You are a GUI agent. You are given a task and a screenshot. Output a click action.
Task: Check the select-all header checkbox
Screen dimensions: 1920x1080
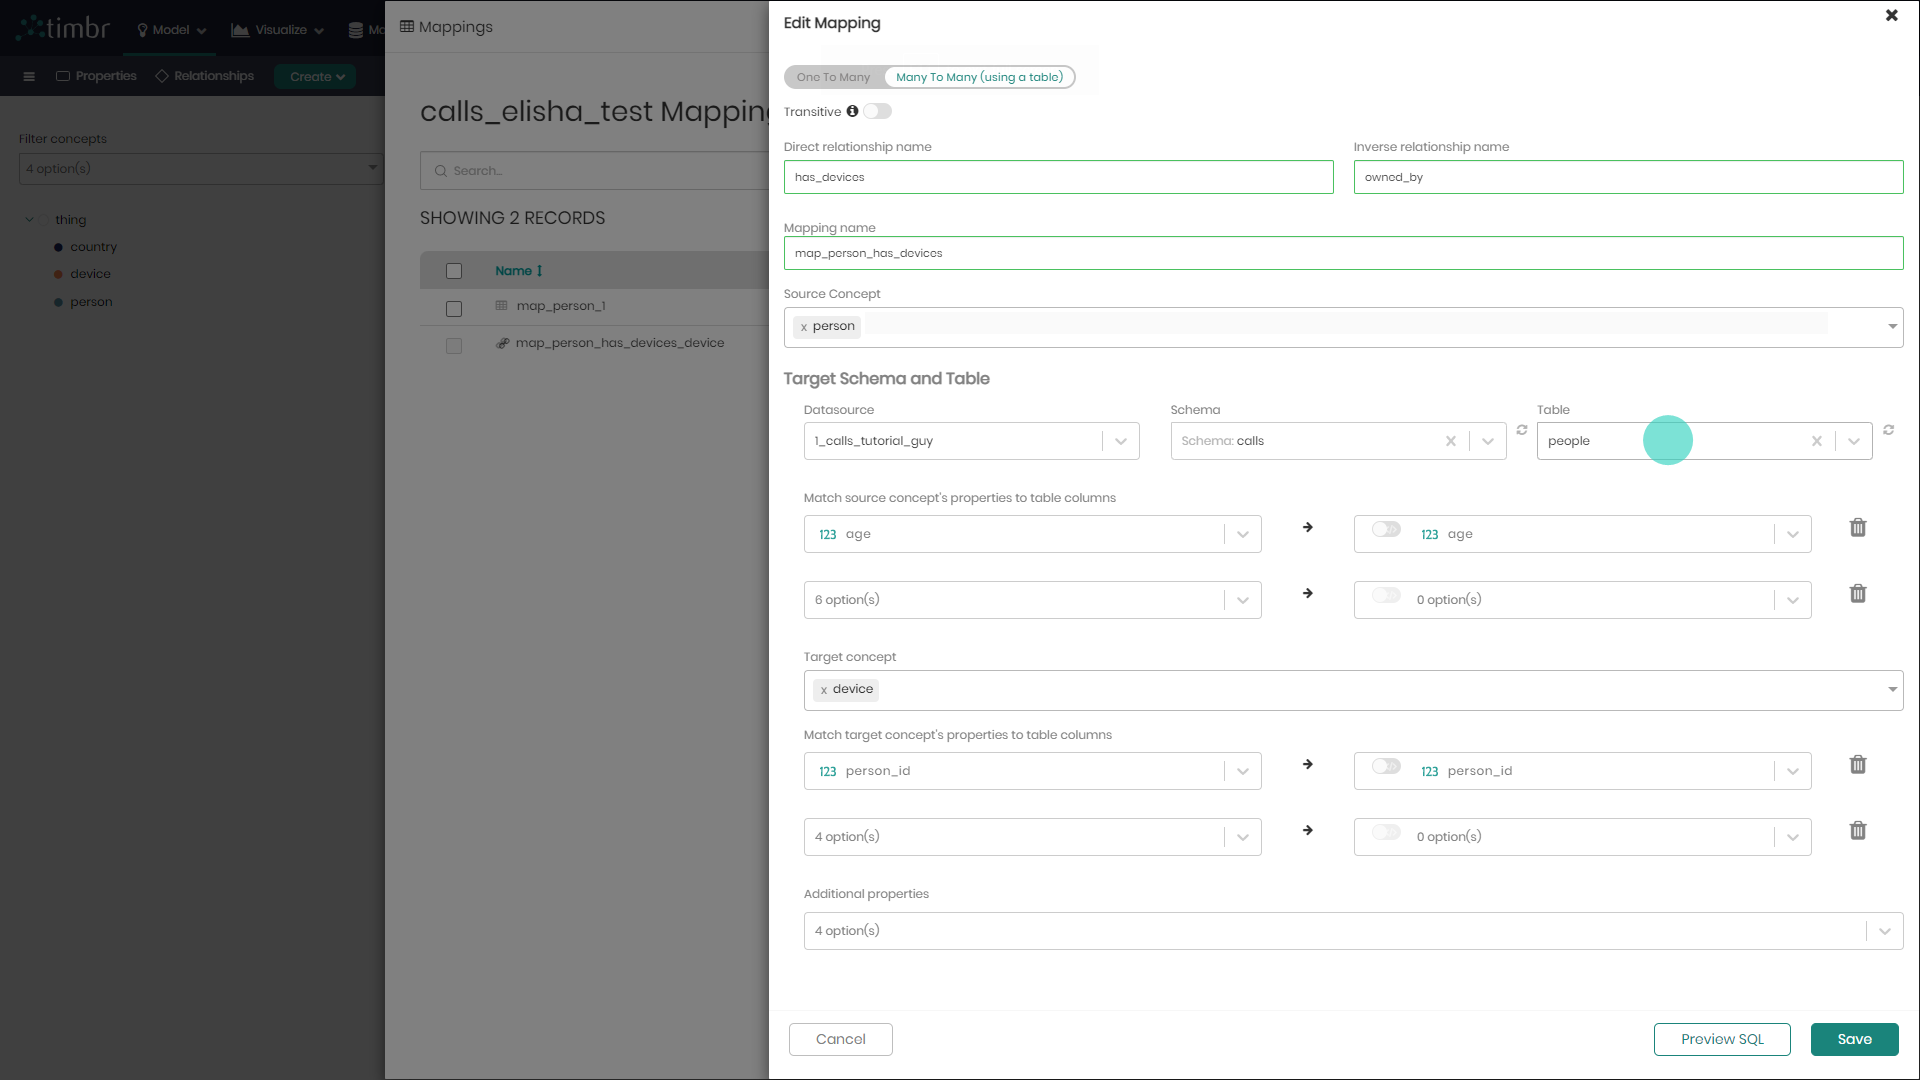[454, 271]
